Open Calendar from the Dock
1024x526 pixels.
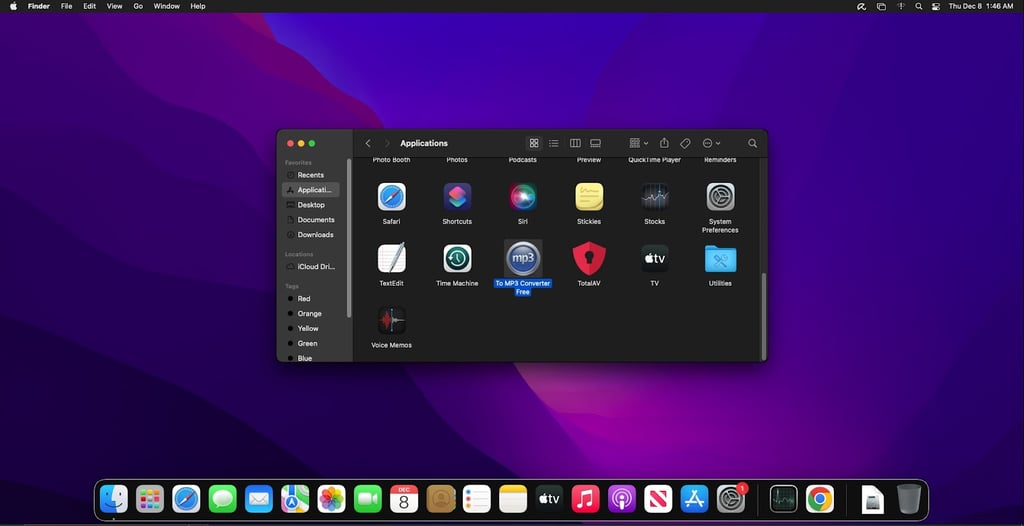[x=404, y=500]
